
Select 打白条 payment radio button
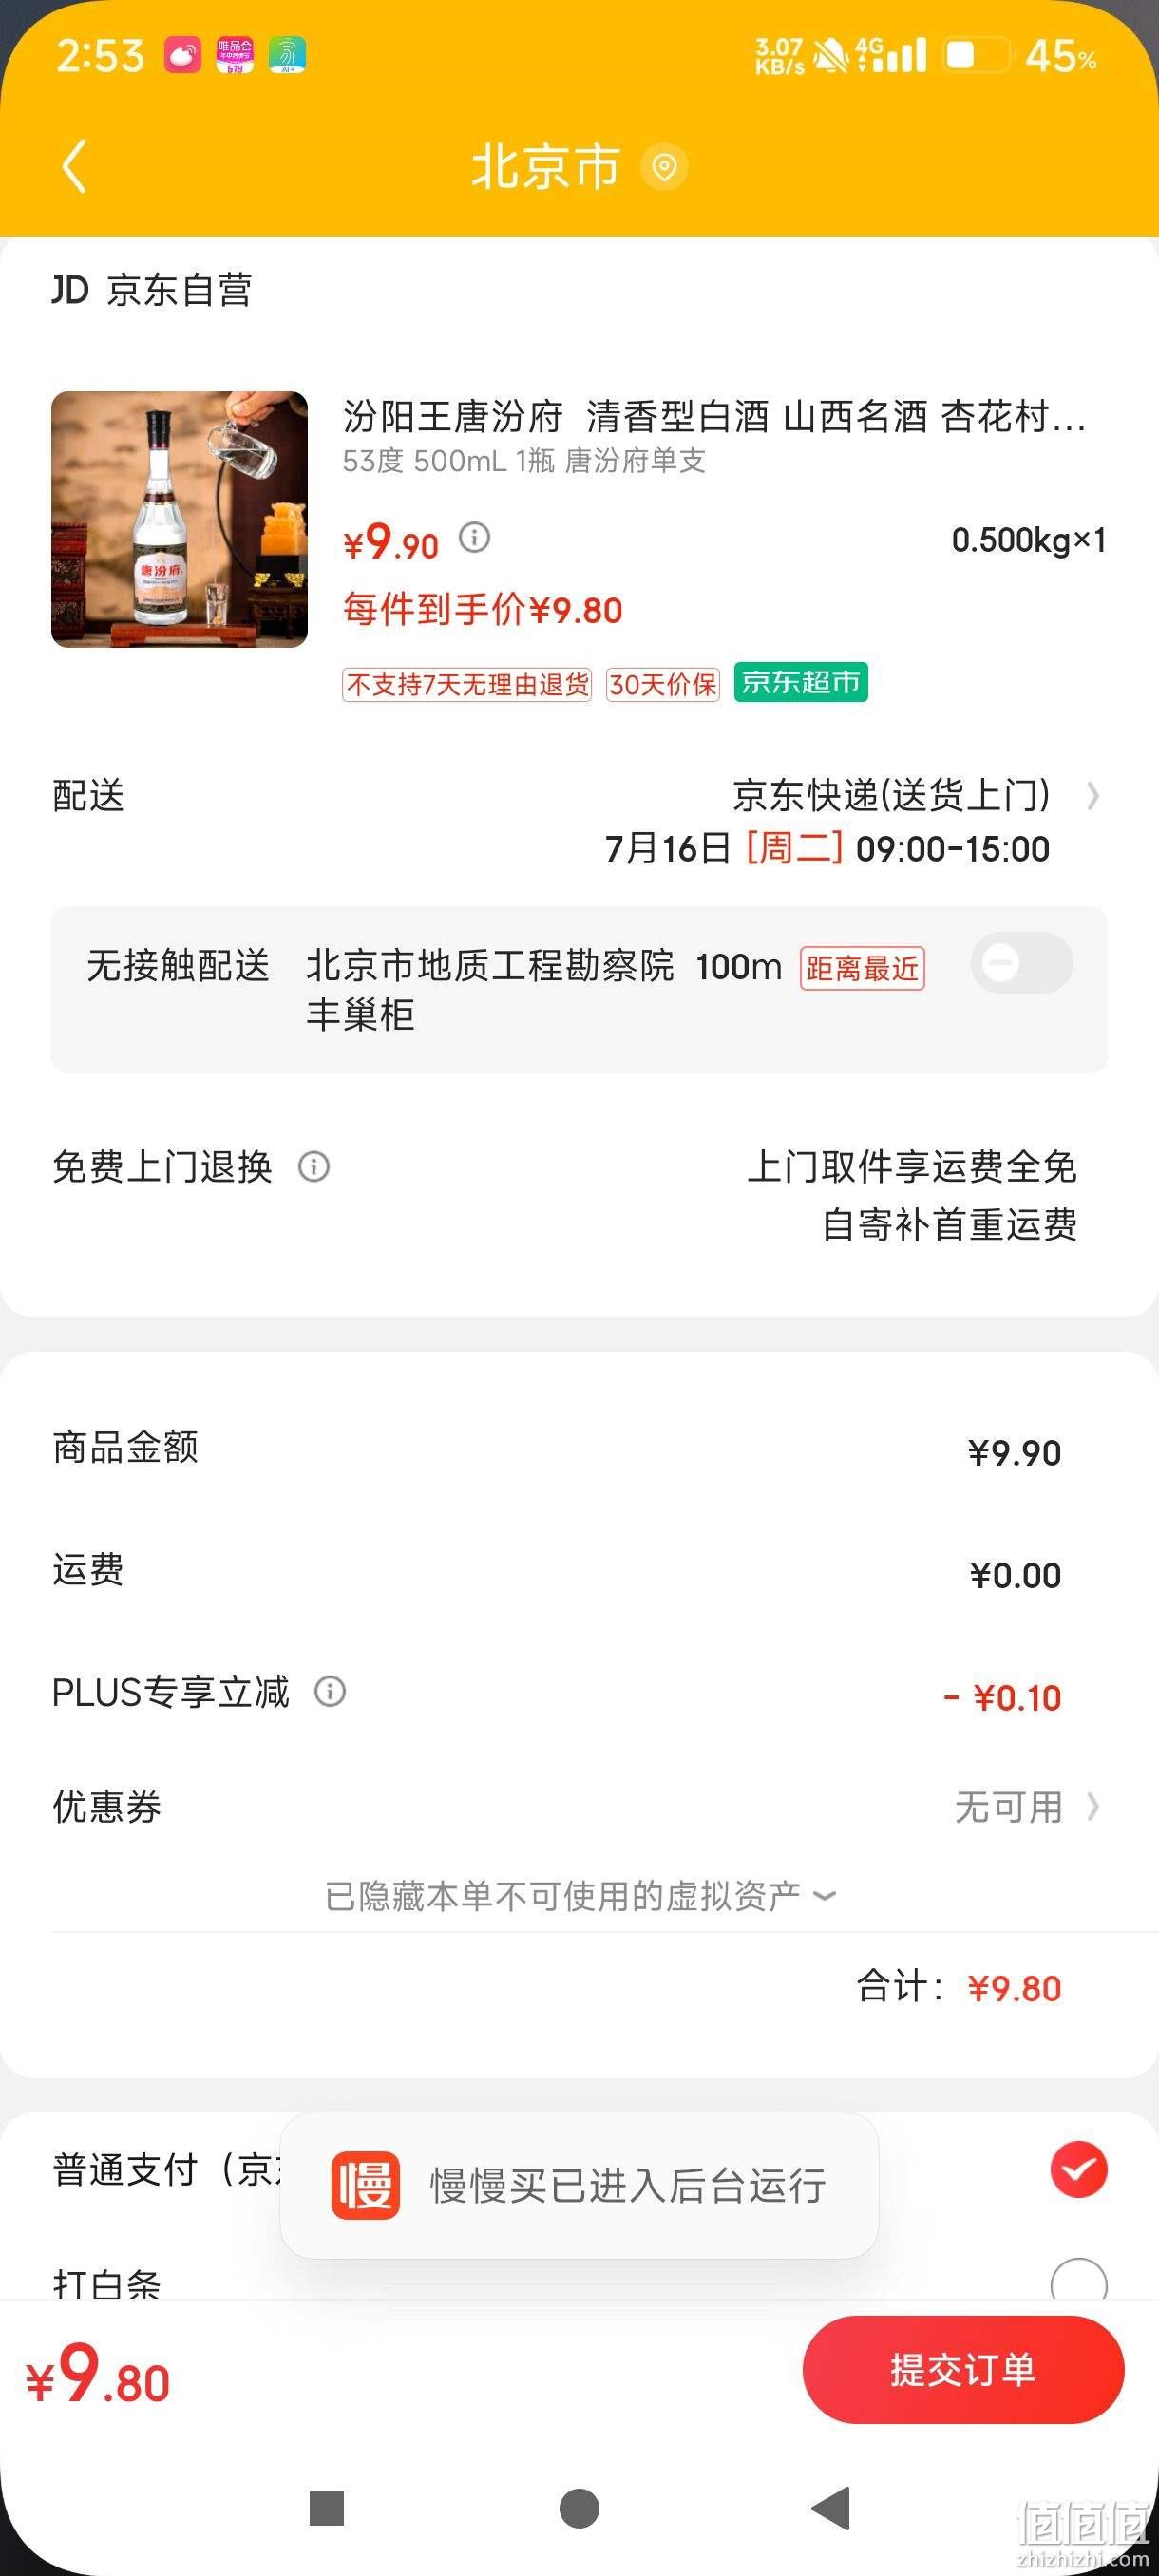pos(1078,2280)
